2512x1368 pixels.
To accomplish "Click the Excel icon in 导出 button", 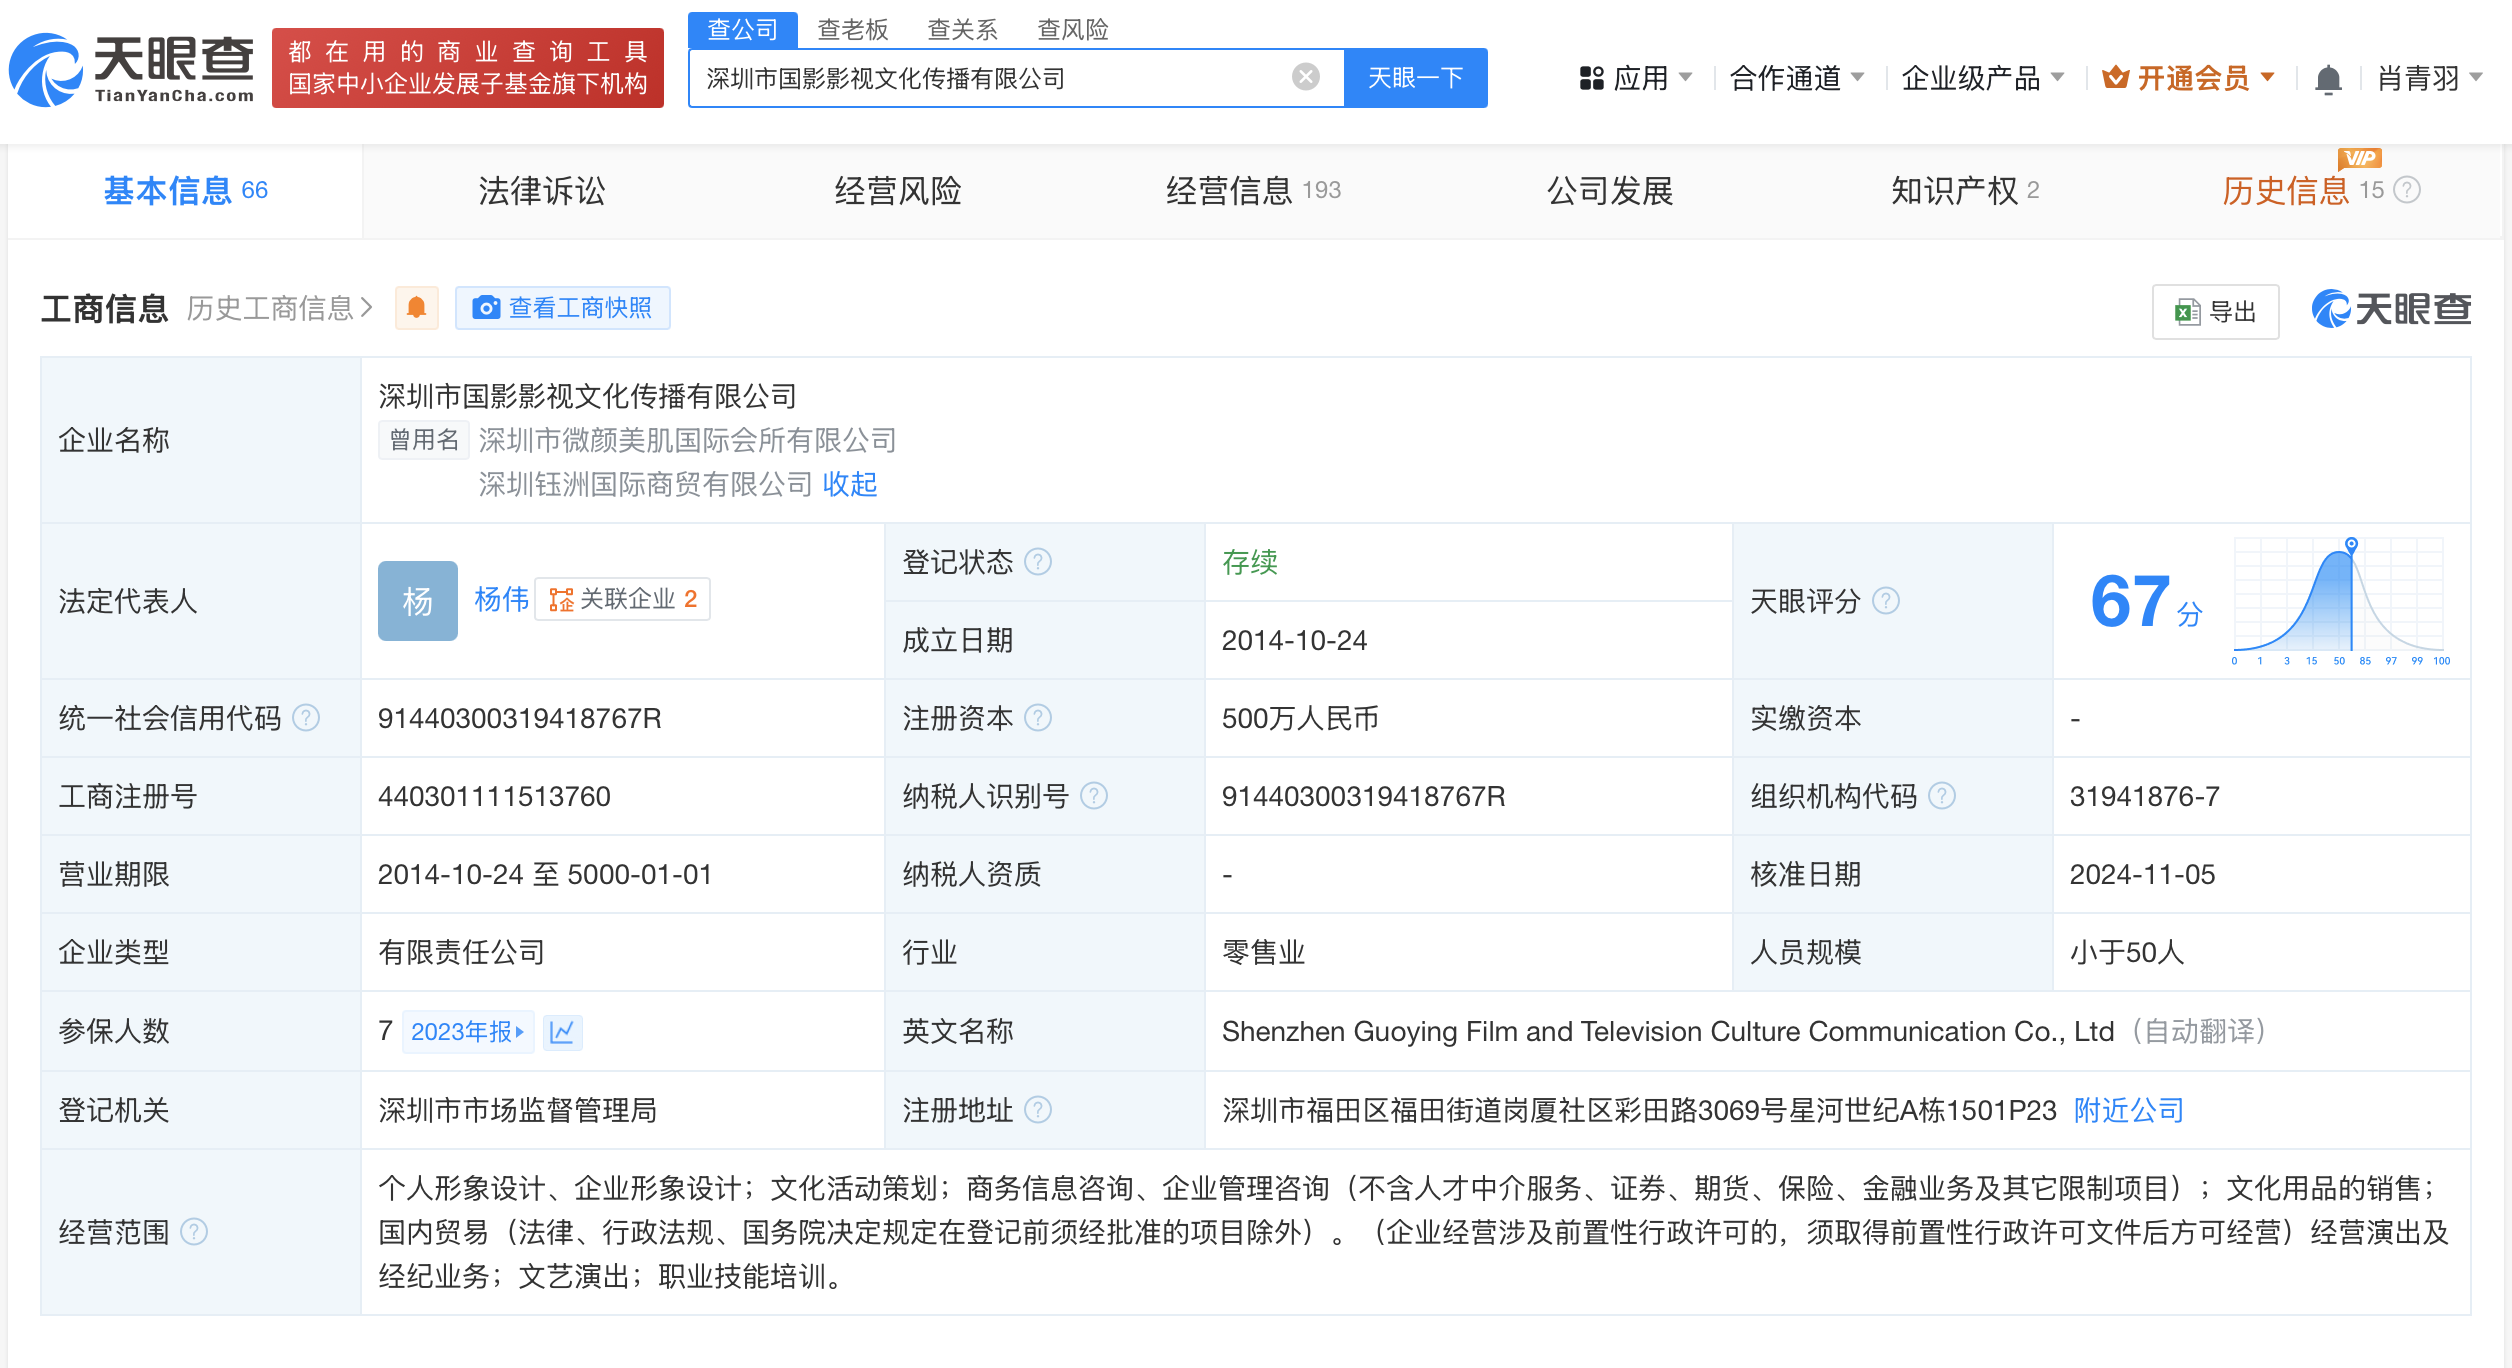I will coord(2187,312).
